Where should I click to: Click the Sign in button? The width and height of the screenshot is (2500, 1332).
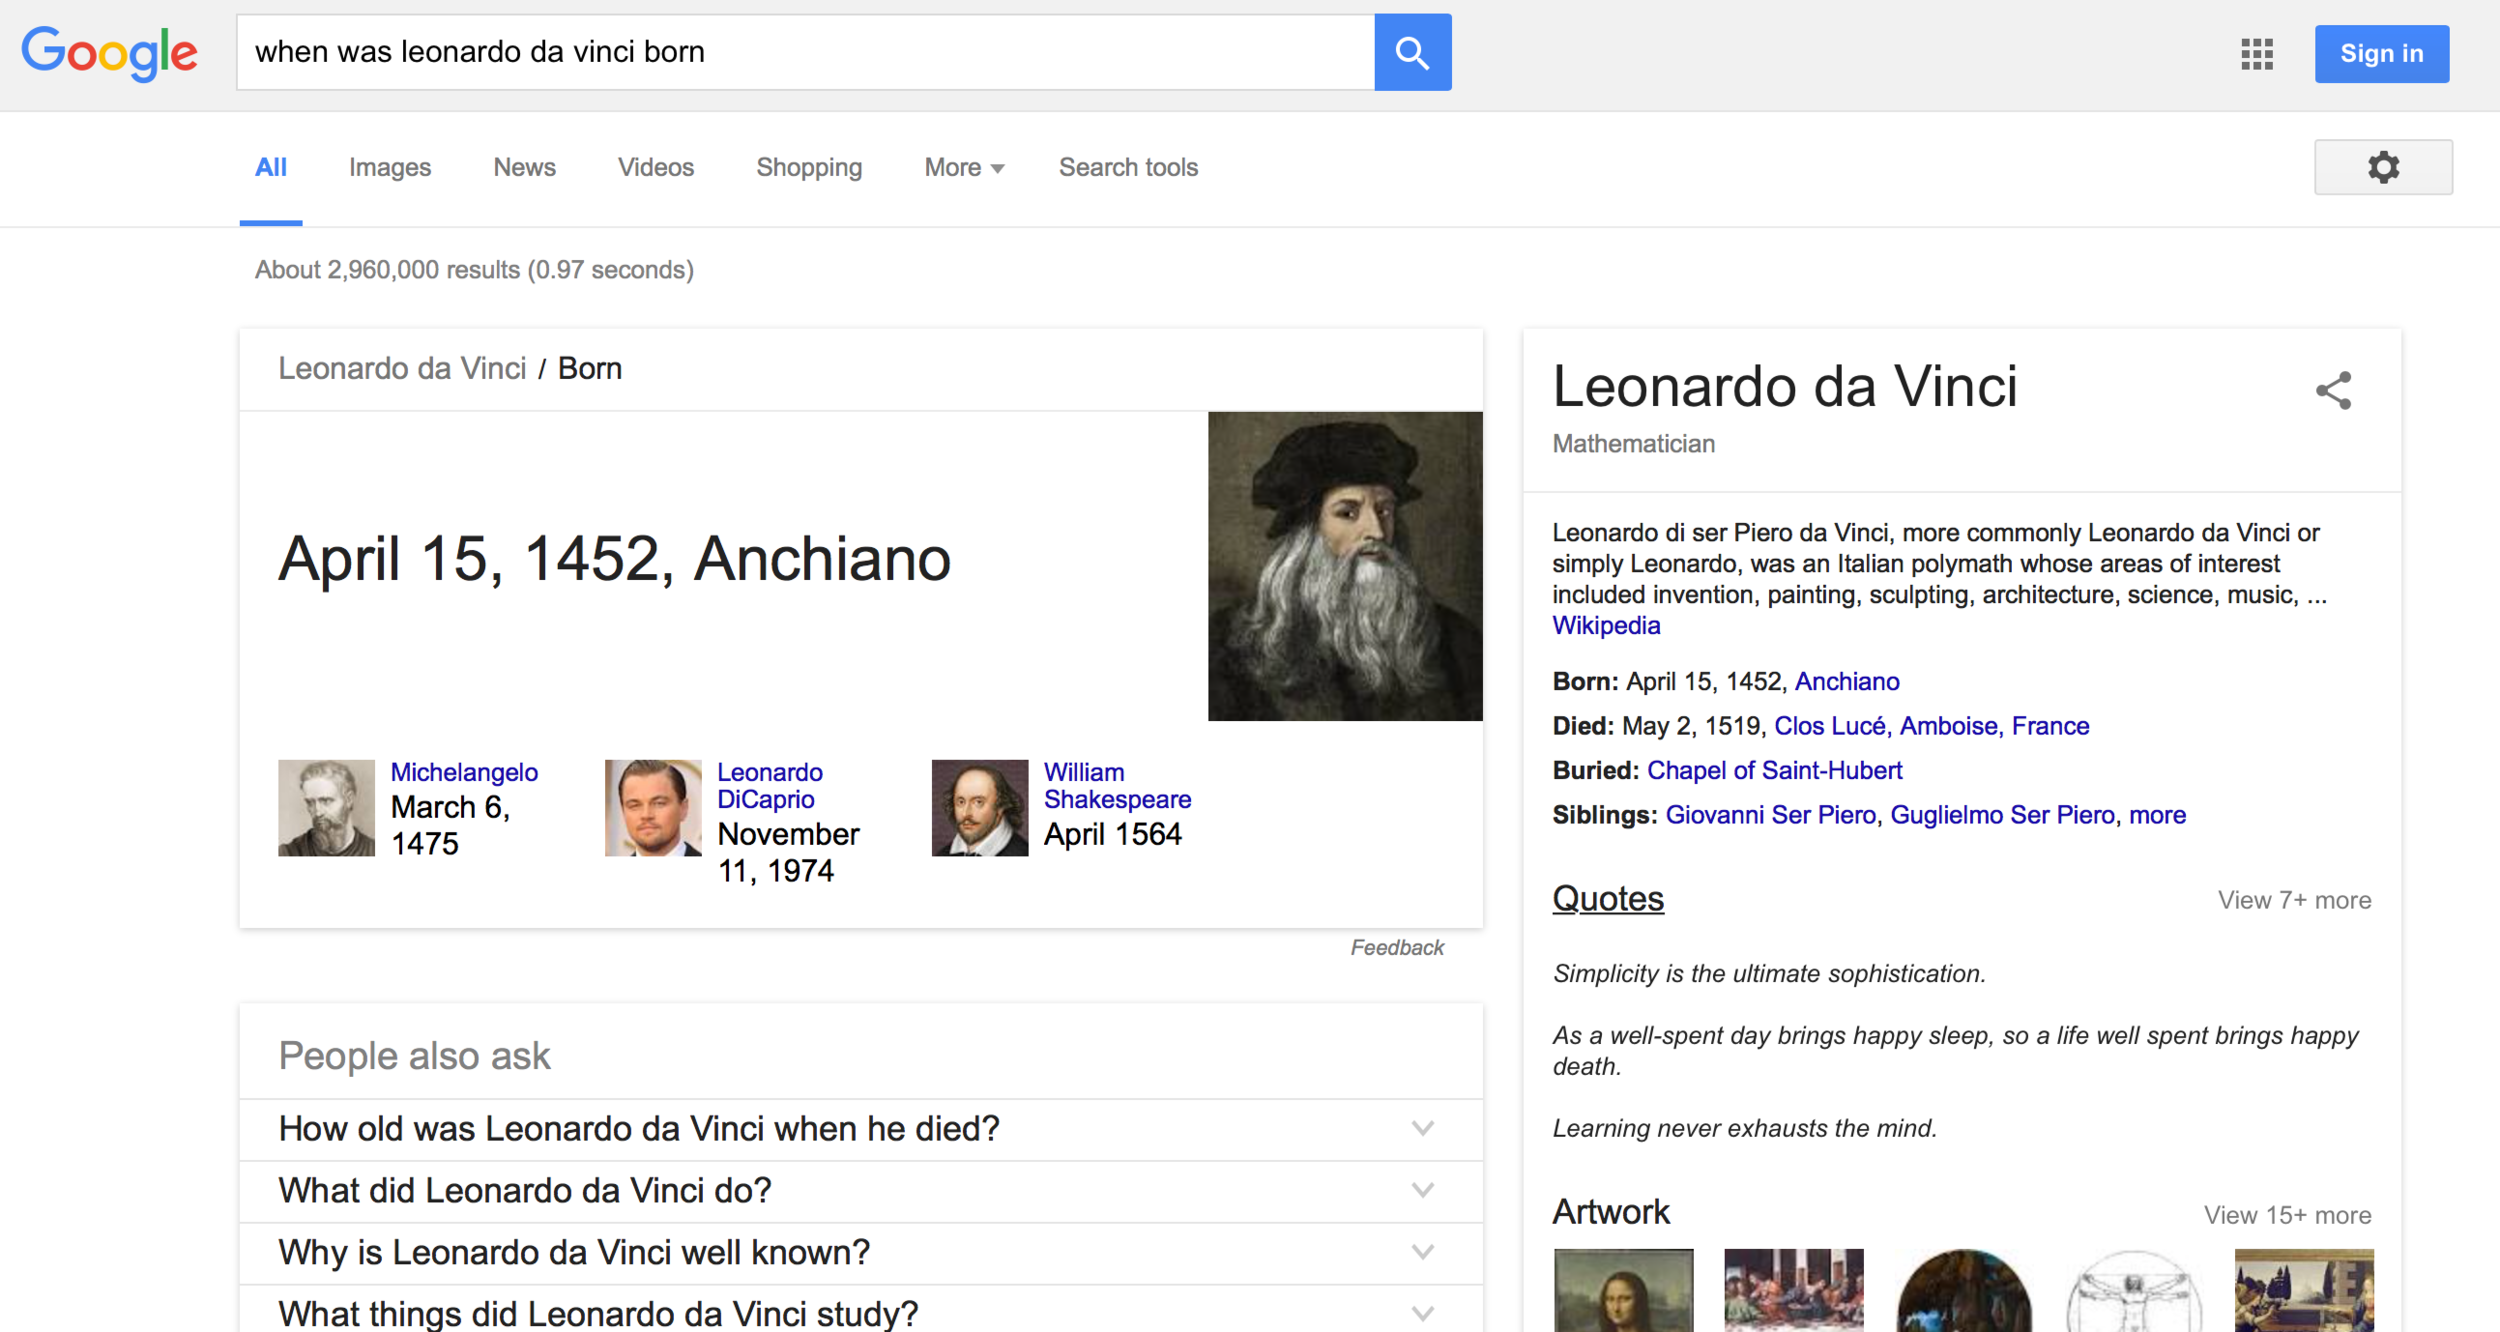tap(2381, 54)
